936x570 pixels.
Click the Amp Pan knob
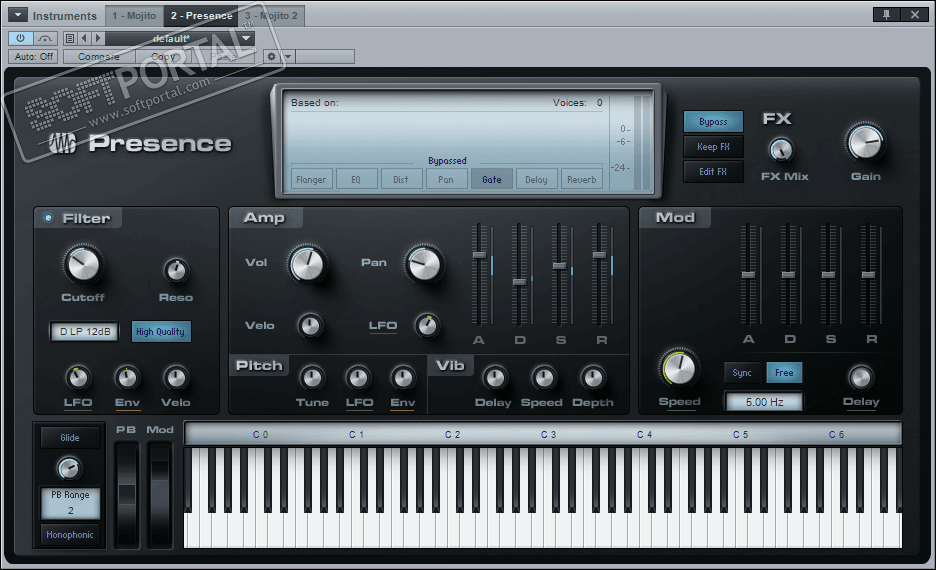click(424, 263)
